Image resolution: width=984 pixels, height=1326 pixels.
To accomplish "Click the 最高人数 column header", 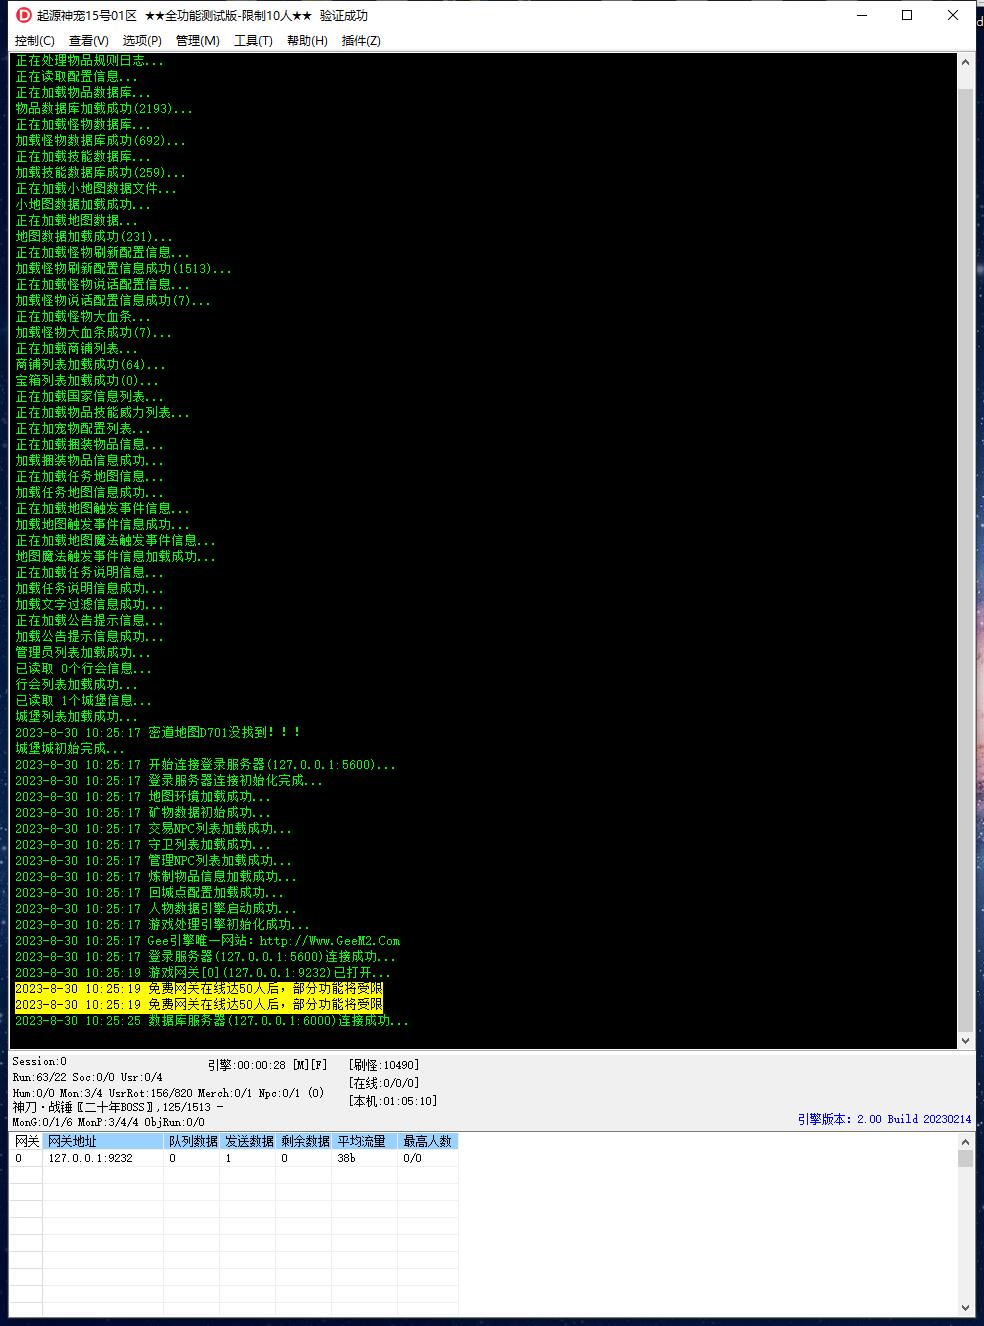I will click(428, 1141).
